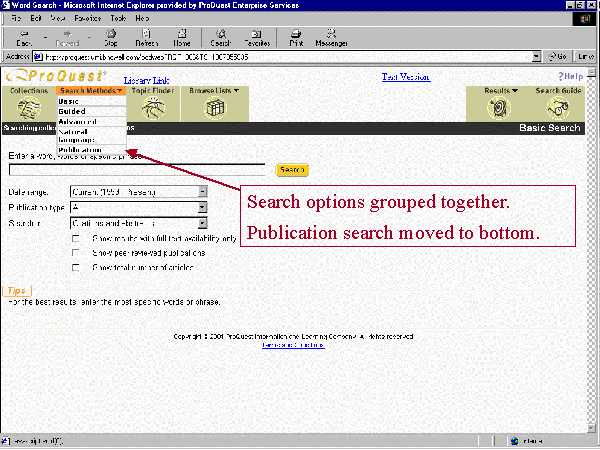
Task: Click the Go button beside the address
Action: [558, 57]
